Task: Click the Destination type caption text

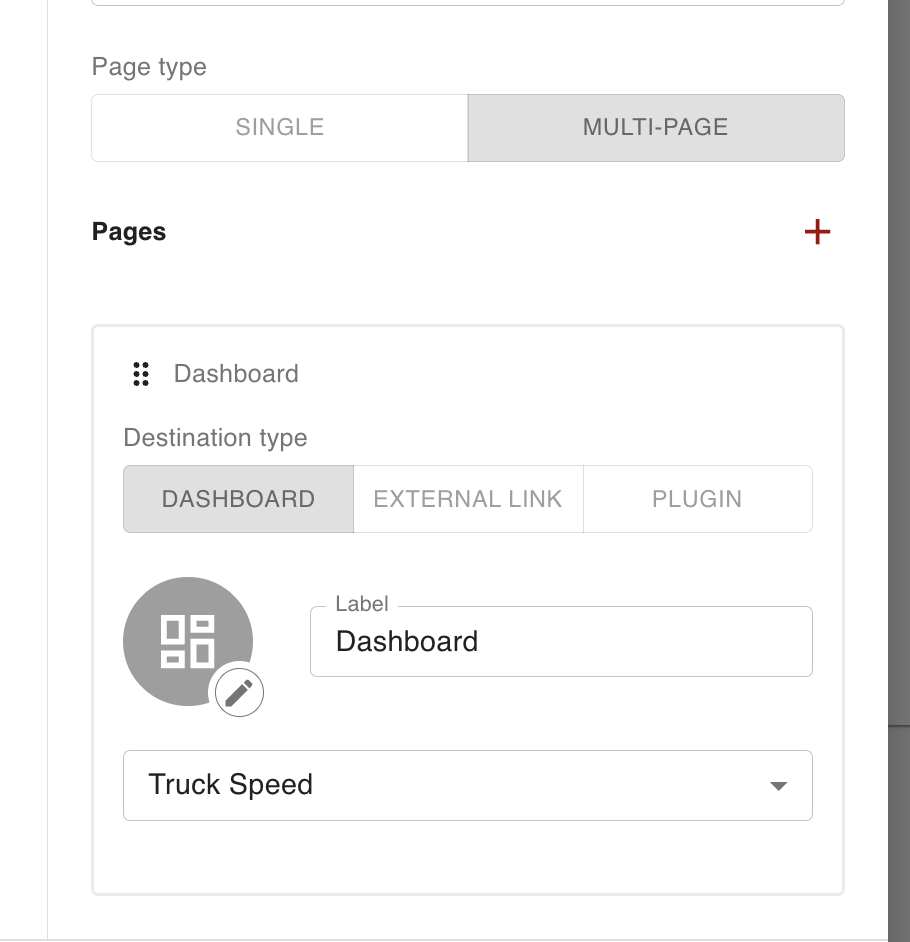Action: [x=215, y=438]
